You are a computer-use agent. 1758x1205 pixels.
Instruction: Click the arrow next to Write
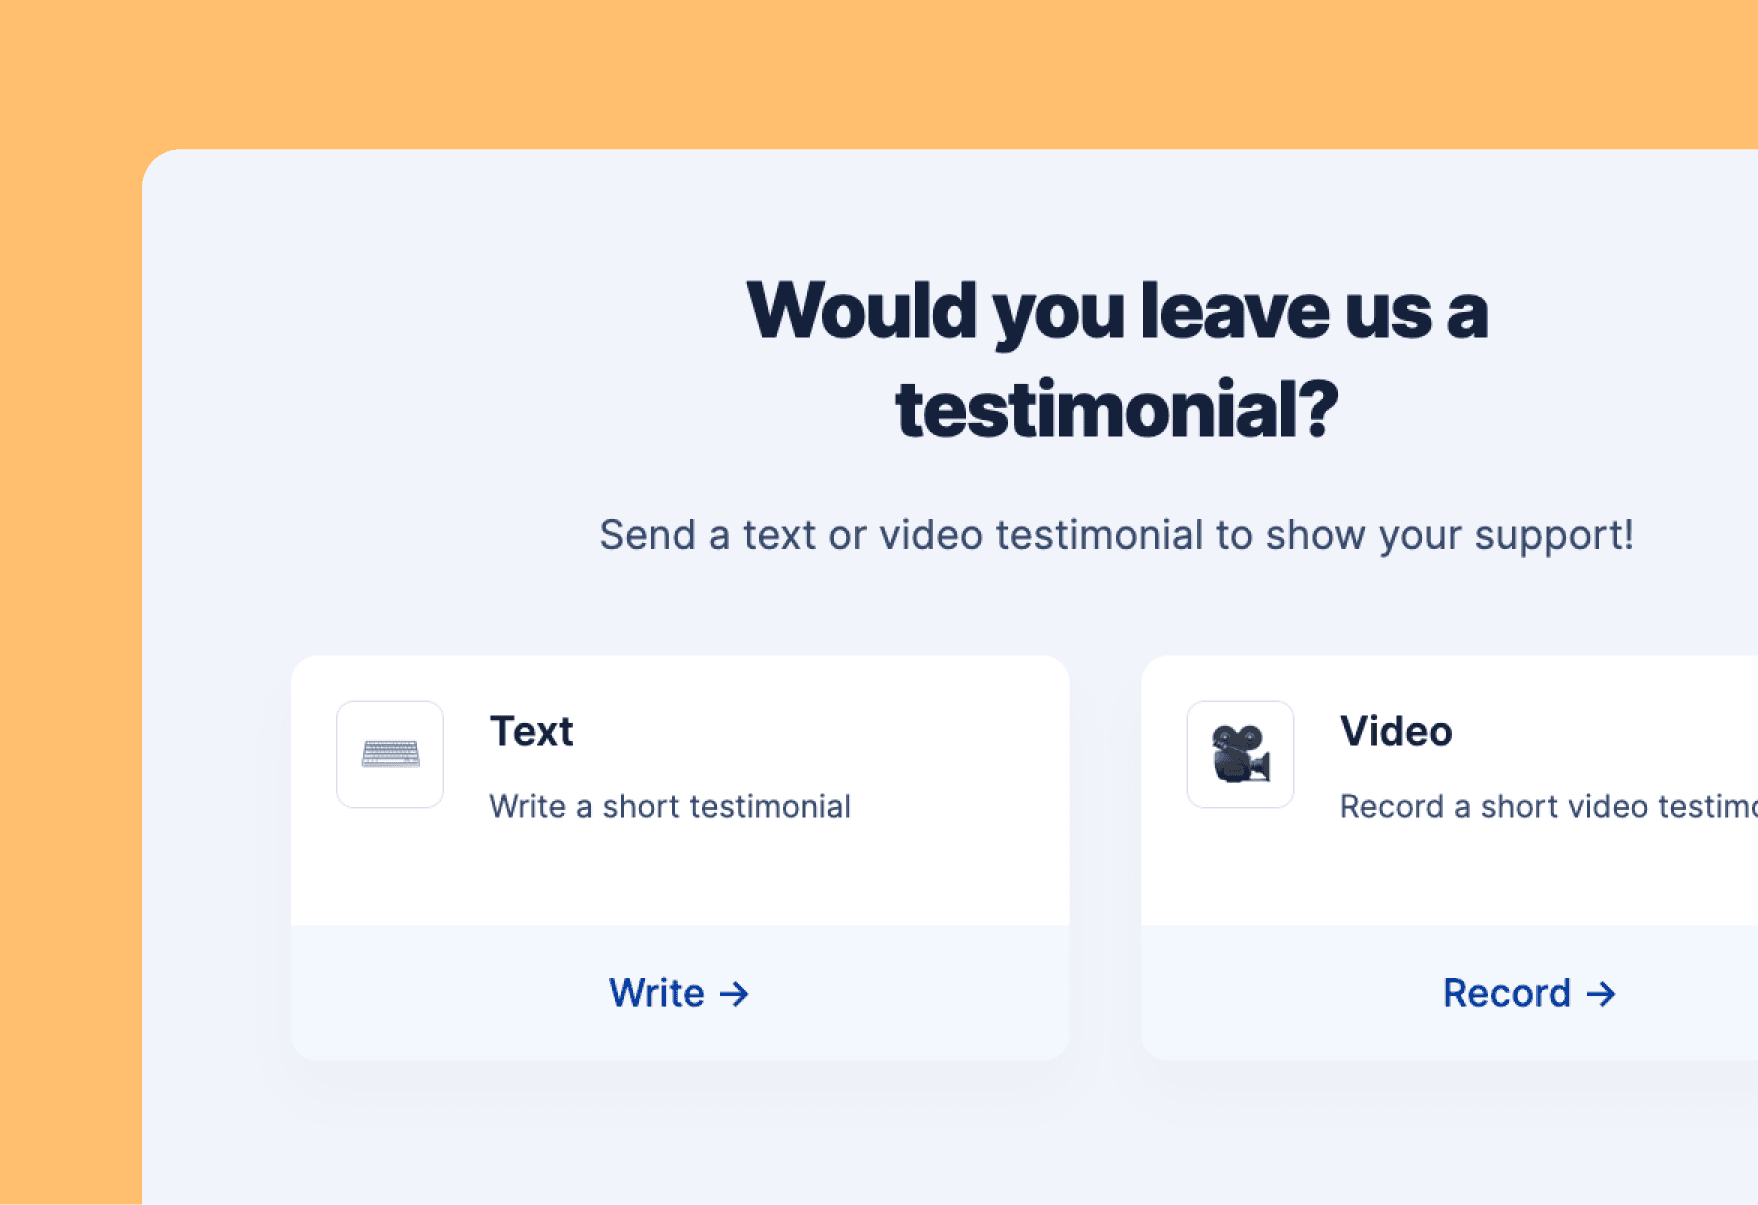735,994
